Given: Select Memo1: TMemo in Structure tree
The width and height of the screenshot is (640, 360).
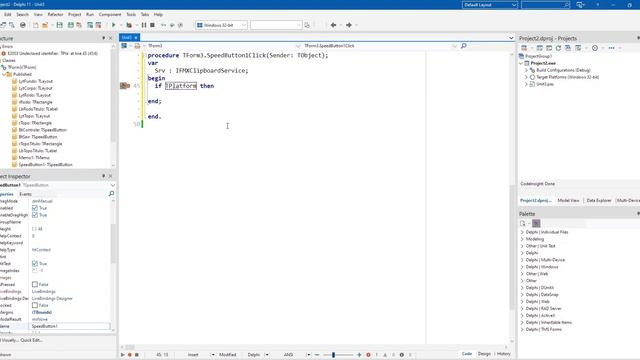Looking at the screenshot, I should 34,158.
